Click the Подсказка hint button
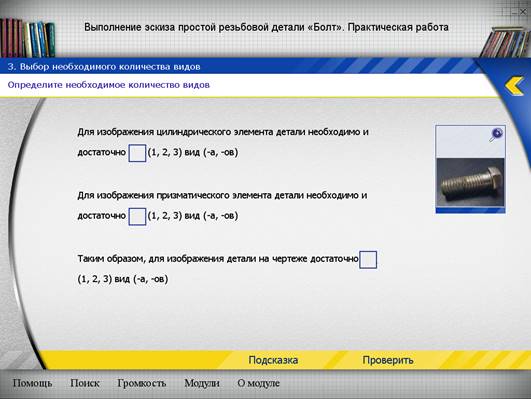Screen dimensions: 531x399 pos(273,360)
